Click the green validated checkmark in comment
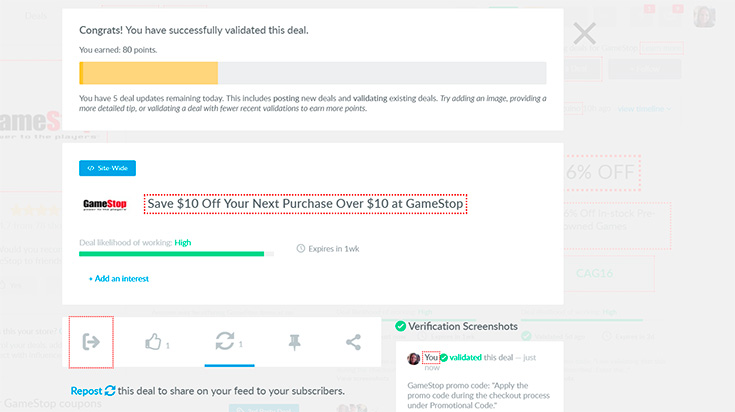This screenshot has height=412, width=735. click(444, 358)
